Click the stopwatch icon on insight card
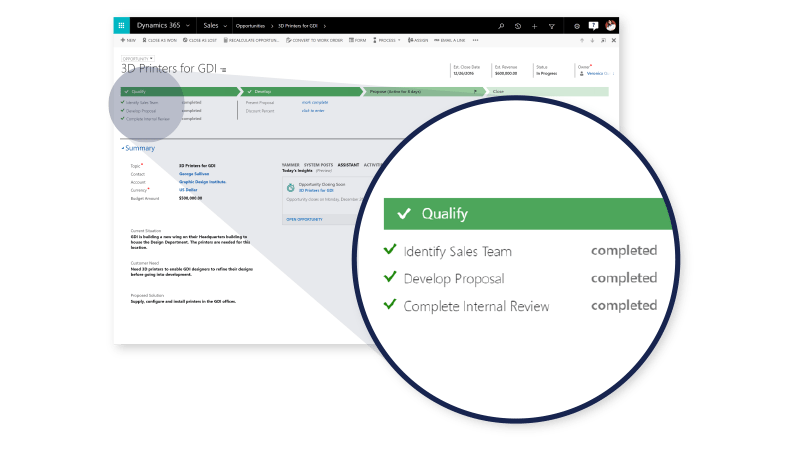800x450 pixels. [x=290, y=188]
